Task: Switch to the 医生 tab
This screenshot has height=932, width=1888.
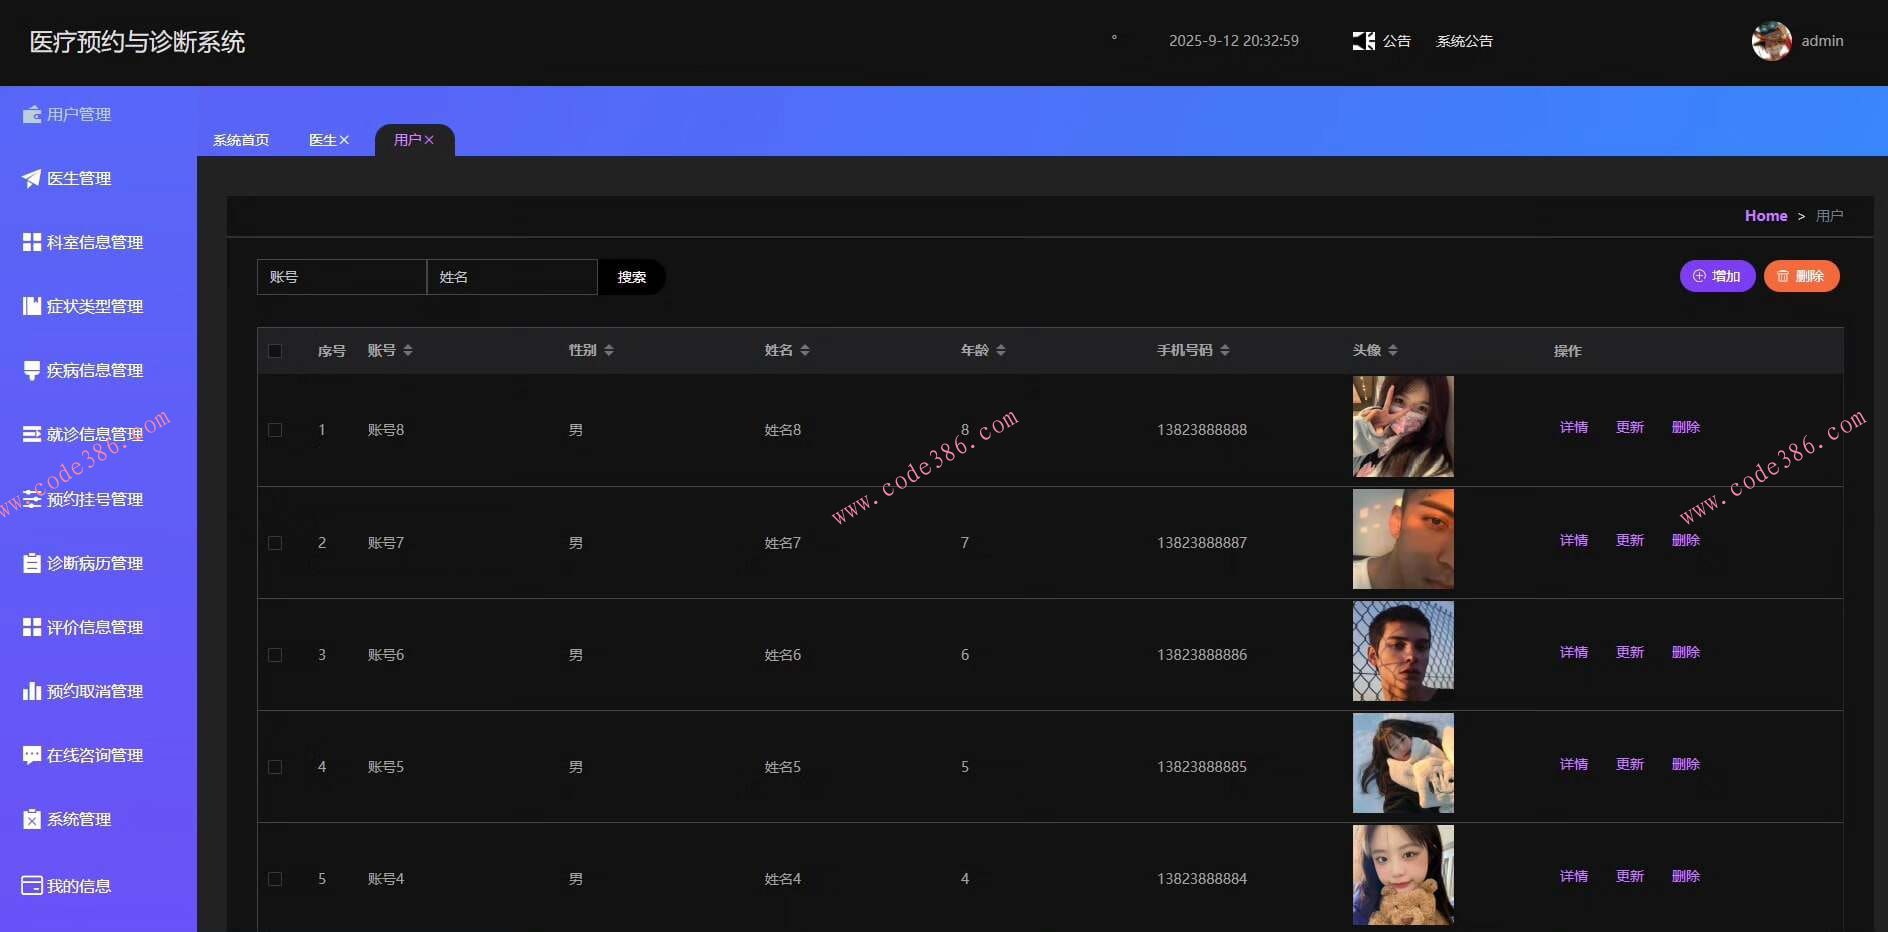Action: (x=322, y=140)
